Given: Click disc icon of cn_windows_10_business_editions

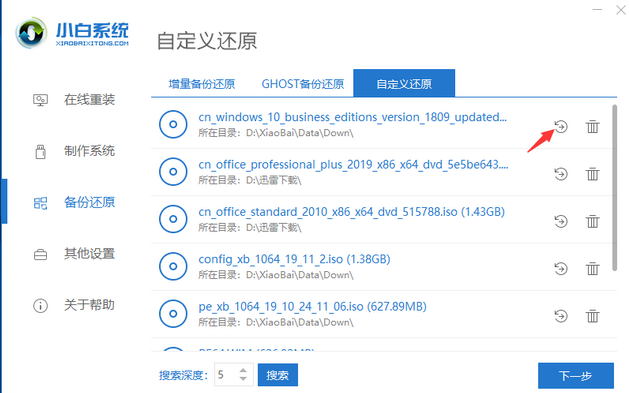Looking at the screenshot, I should [x=173, y=124].
